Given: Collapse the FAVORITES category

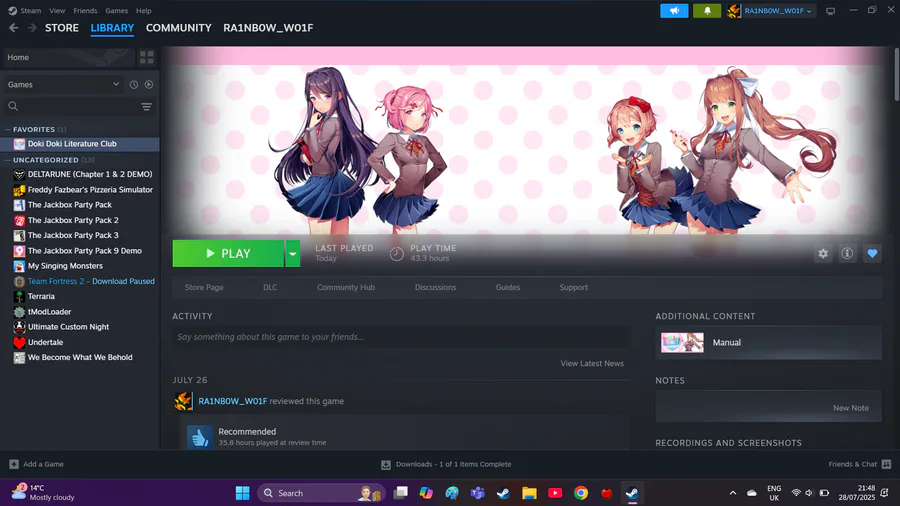Looking at the screenshot, I should tap(8, 130).
